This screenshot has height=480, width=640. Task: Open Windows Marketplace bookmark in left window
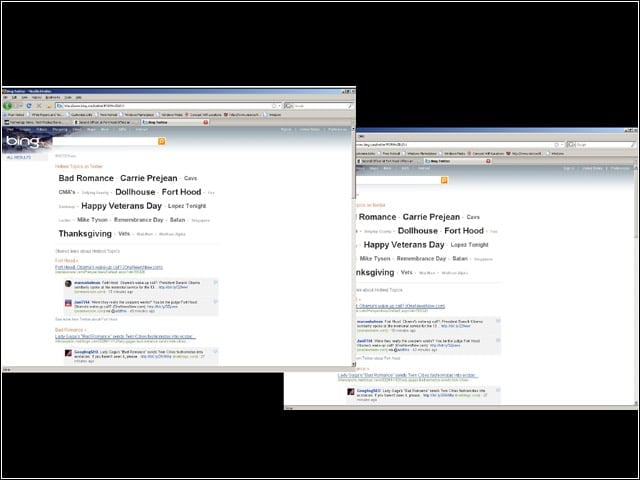(136, 115)
